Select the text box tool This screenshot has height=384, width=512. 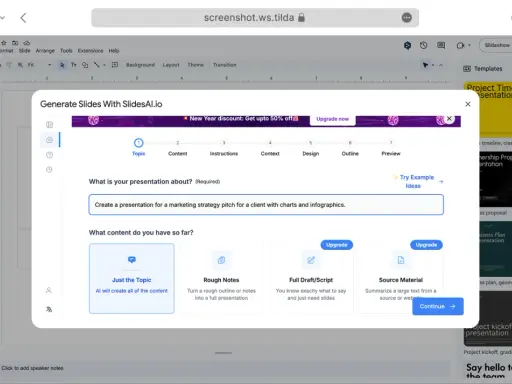click(74, 65)
